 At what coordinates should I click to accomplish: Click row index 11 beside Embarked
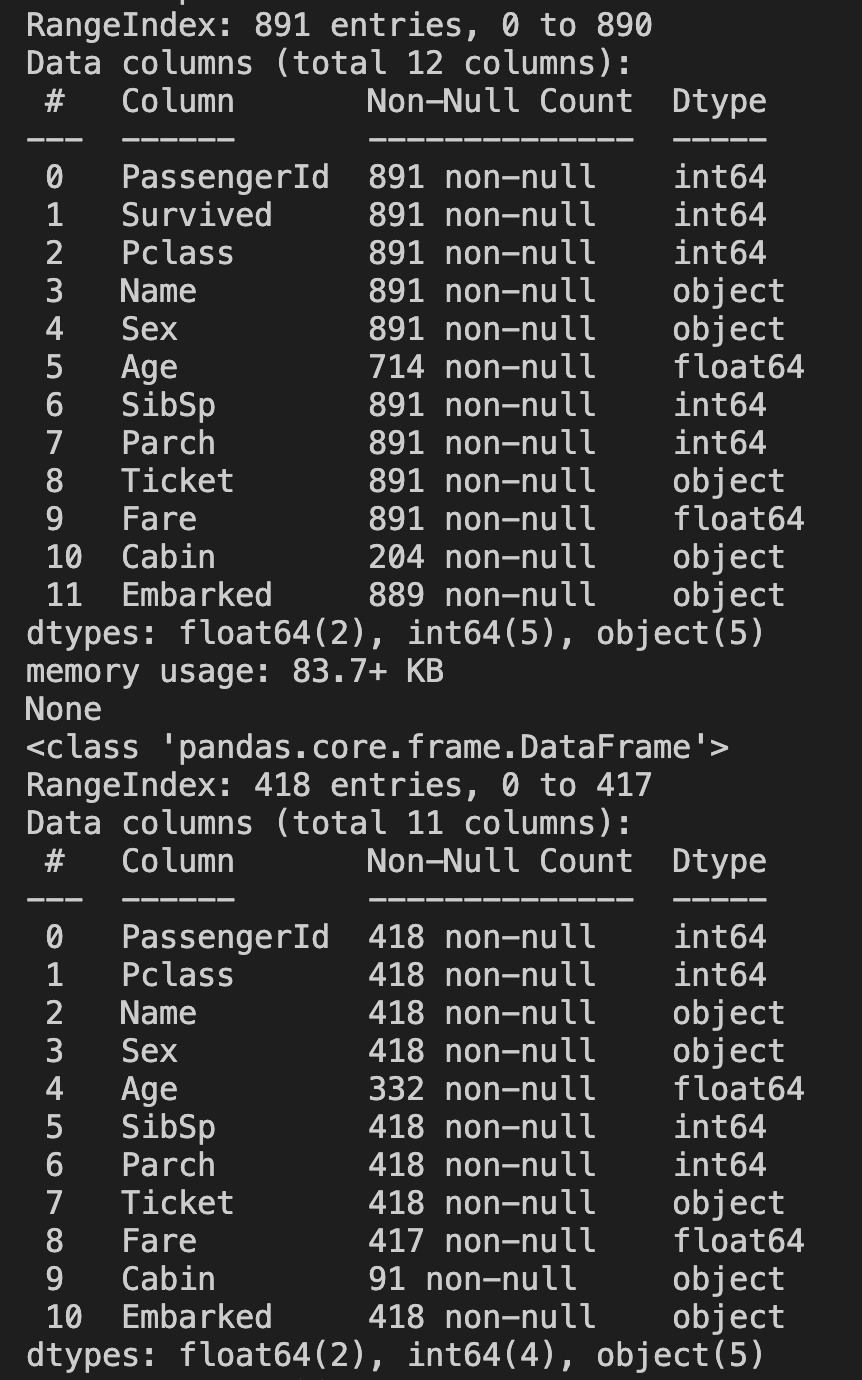point(64,595)
